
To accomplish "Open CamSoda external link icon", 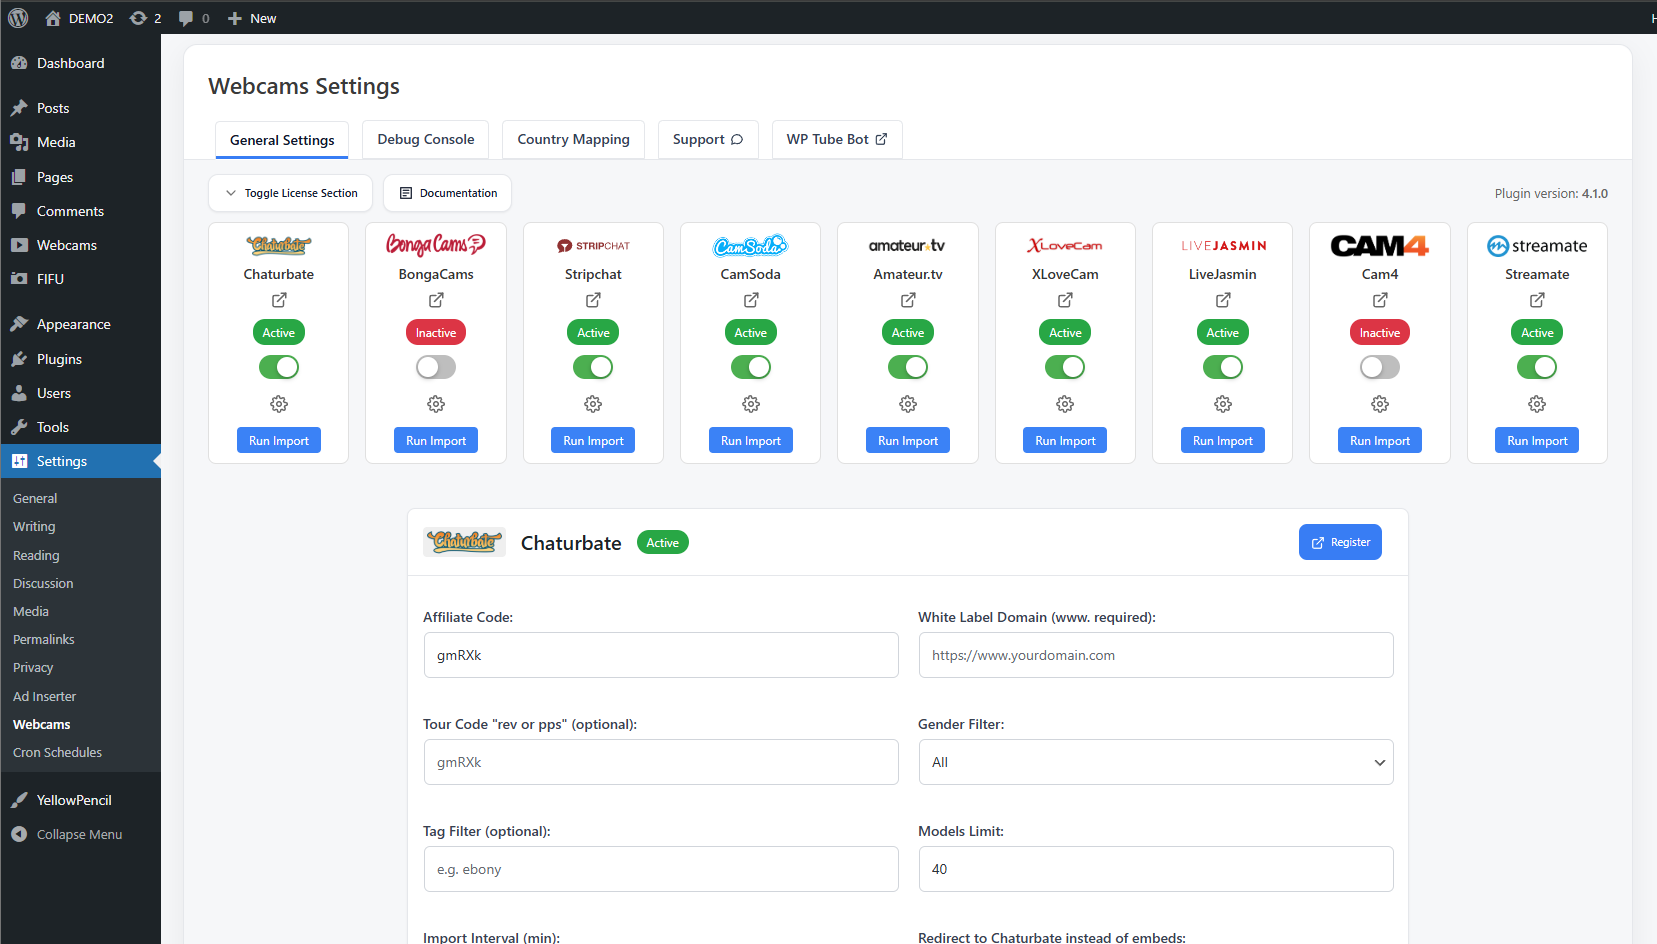I will pyautogui.click(x=751, y=300).
